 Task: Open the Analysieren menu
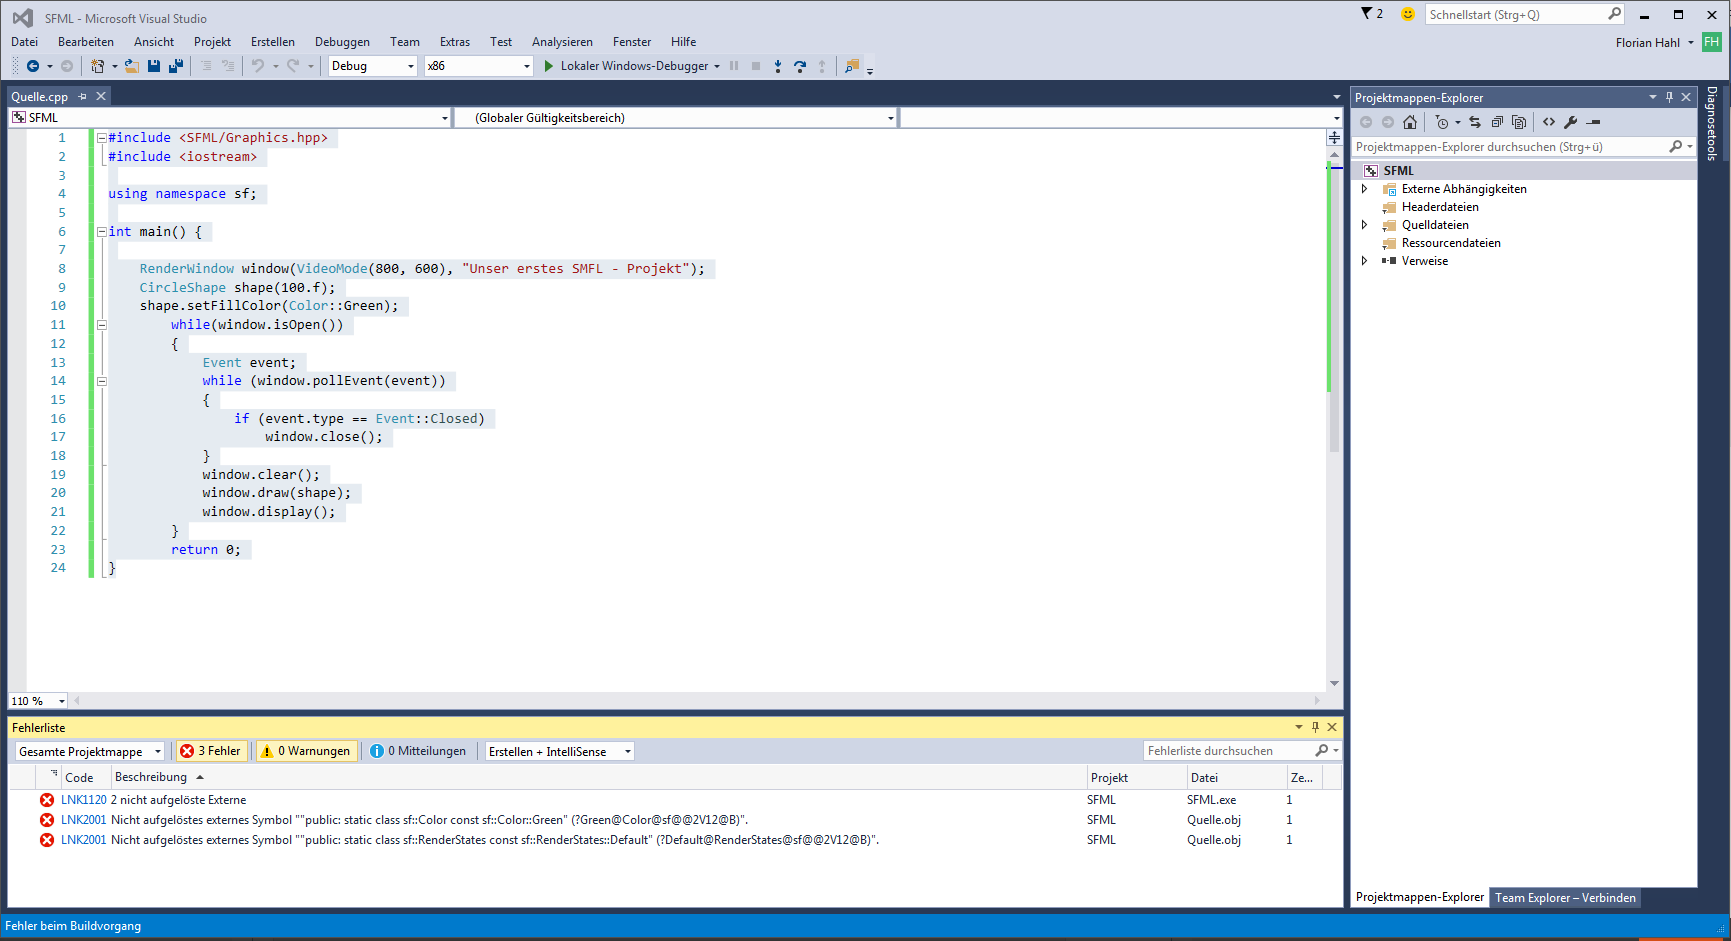pyautogui.click(x=562, y=42)
